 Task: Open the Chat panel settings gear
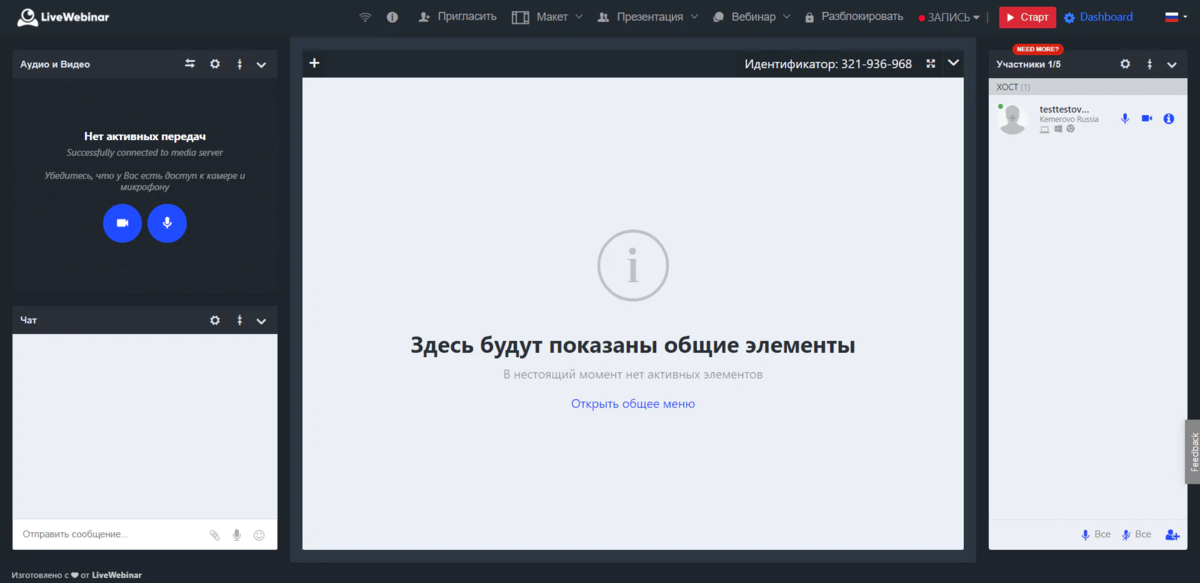click(x=215, y=321)
